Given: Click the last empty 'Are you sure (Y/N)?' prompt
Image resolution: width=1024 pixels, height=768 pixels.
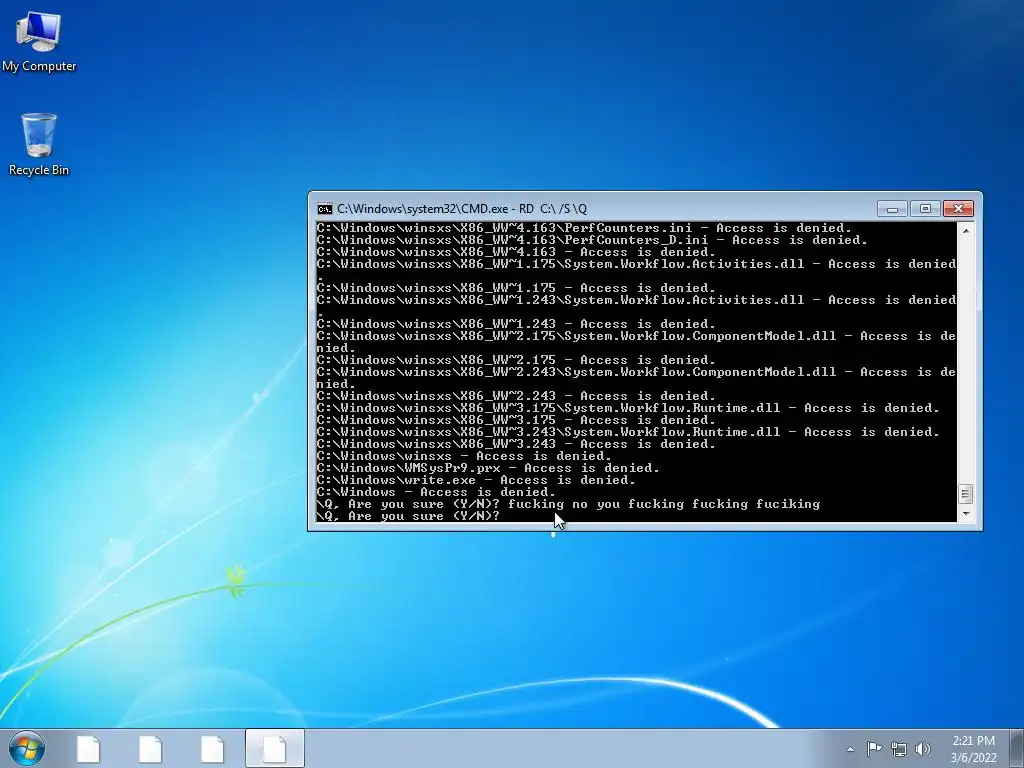Looking at the screenshot, I should pyautogui.click(x=408, y=516).
